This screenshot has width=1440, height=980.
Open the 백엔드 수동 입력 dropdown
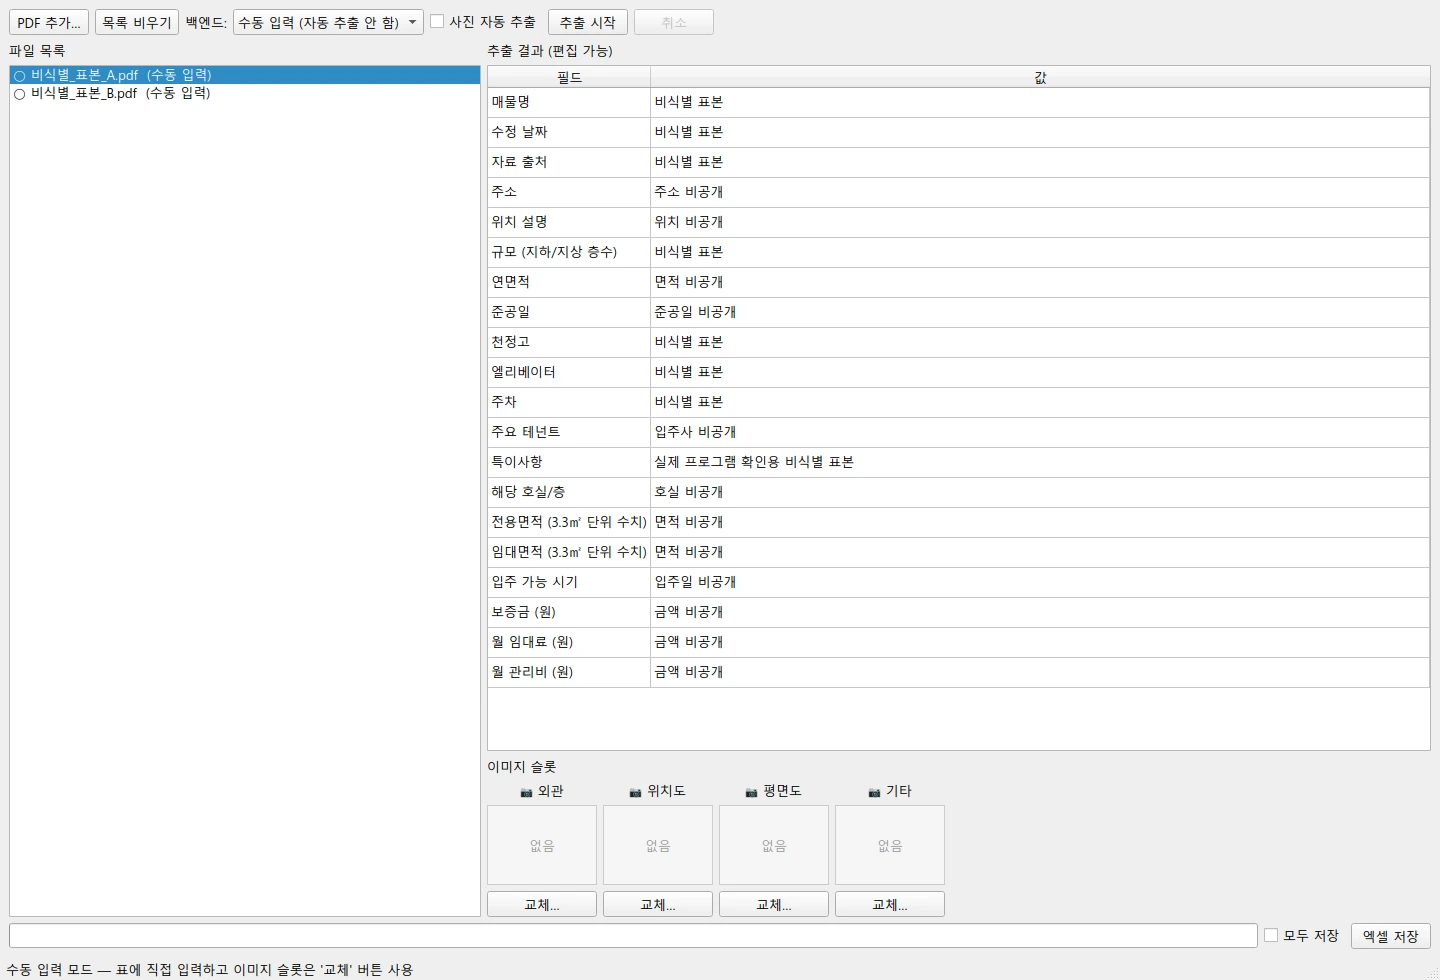328,22
